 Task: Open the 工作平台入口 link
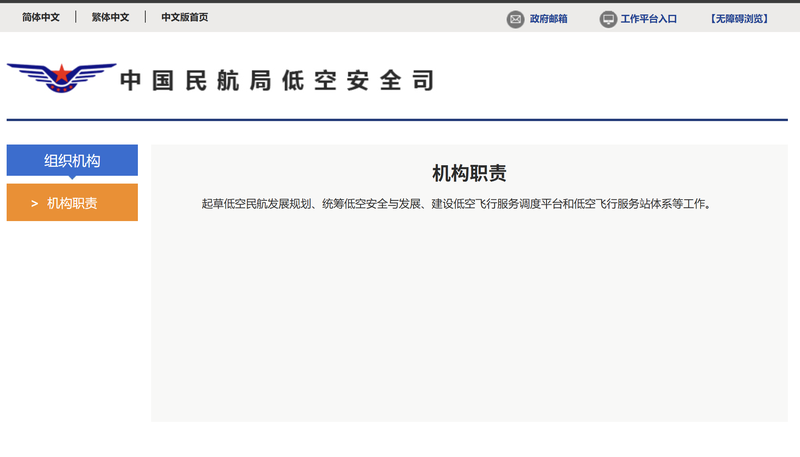(648, 19)
